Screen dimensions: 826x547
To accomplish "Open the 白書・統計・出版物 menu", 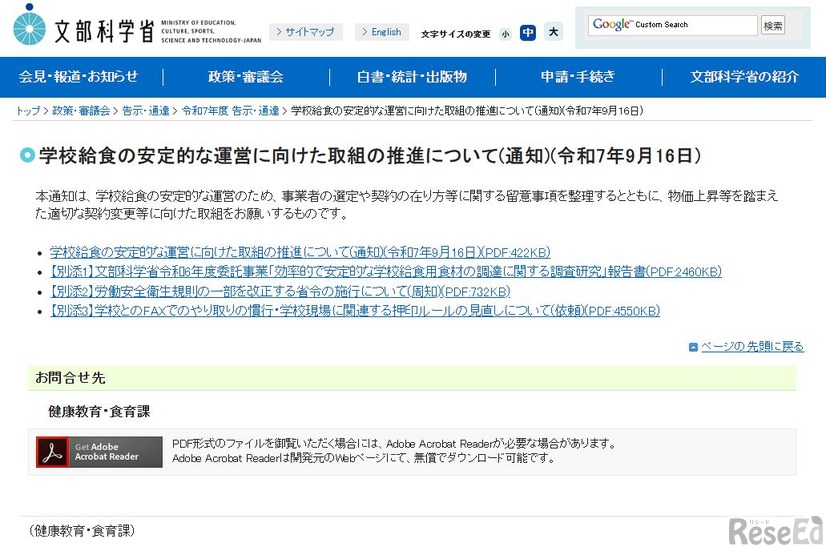I will pyautogui.click(x=412, y=77).
